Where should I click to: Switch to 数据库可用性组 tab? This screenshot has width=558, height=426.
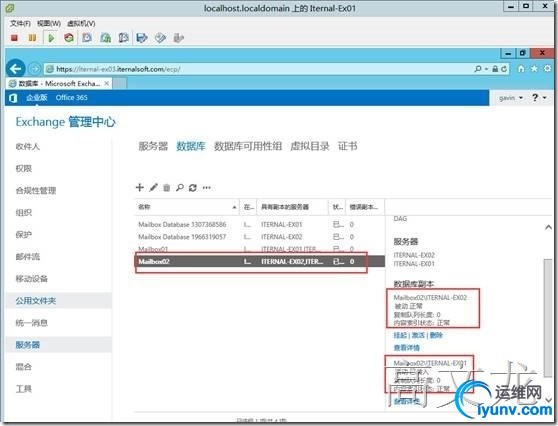pyautogui.click(x=248, y=146)
